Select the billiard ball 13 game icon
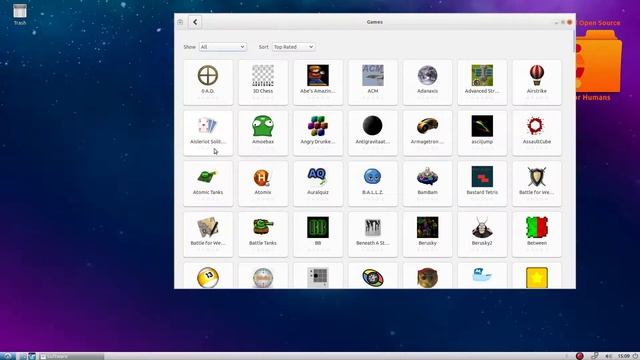Image resolution: width=640 pixels, height=360 pixels. tap(208, 278)
